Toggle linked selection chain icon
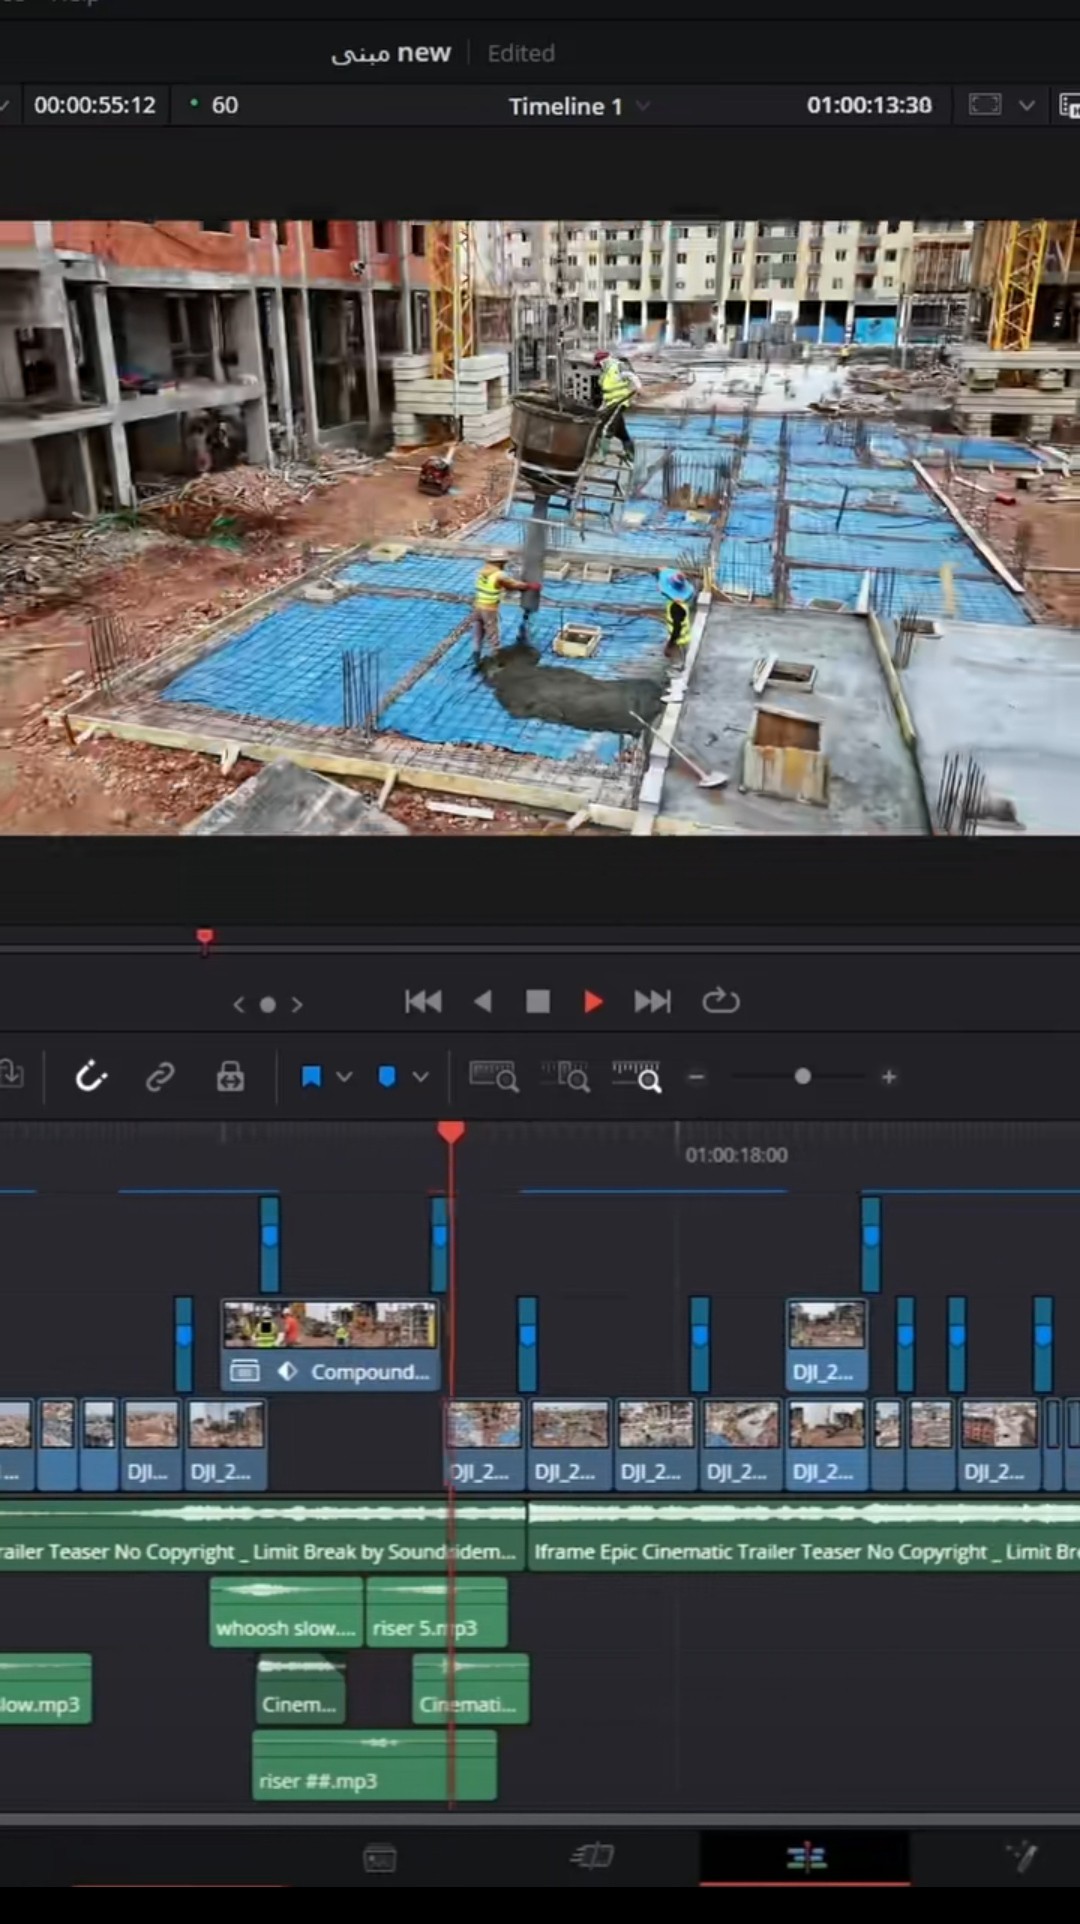Screen dimensions: 1080x1924 pos(160,1077)
